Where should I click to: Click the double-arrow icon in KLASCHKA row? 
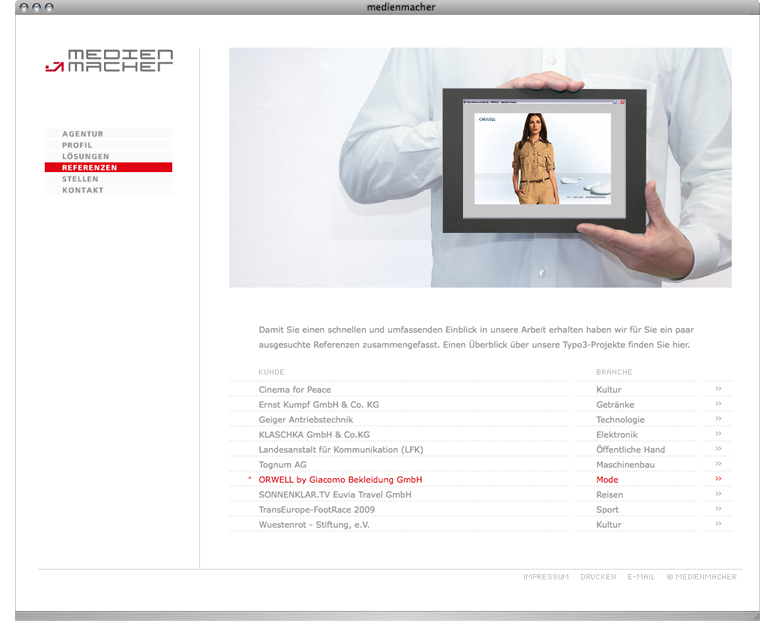[x=719, y=434]
